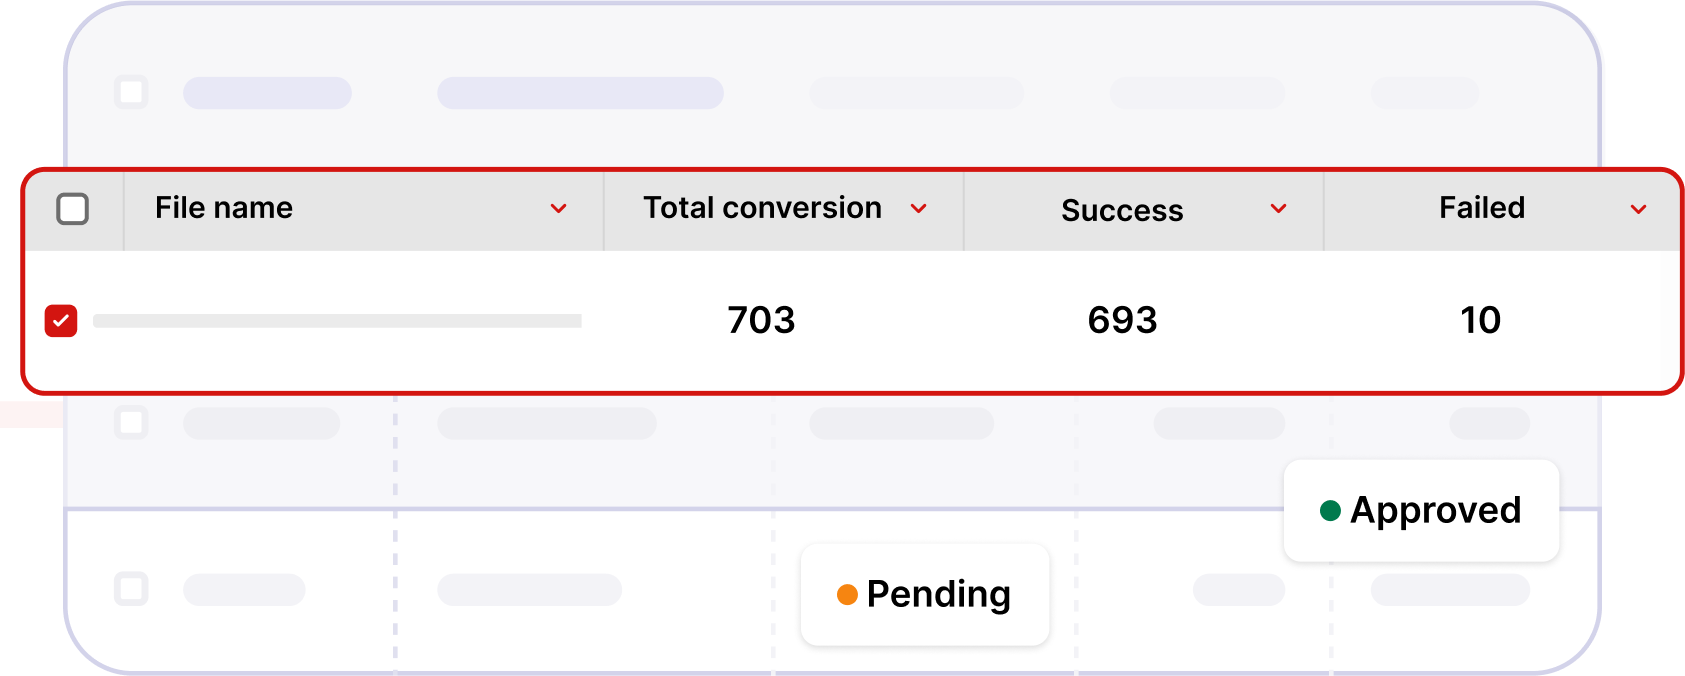Click the gray file name placeholder bar
Screen dimensions: 1685x676
[337, 321]
